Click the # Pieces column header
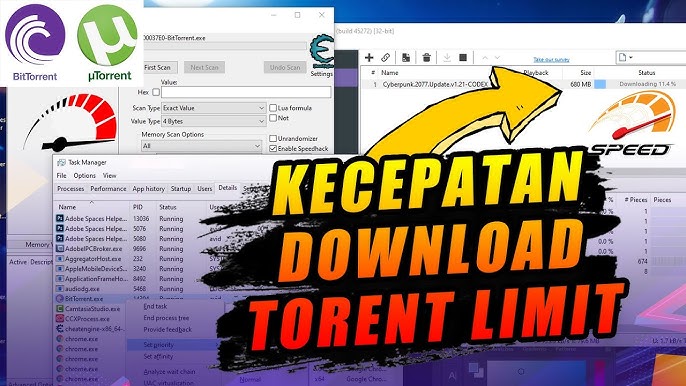This screenshot has height=386, width=686. pyautogui.click(x=636, y=200)
